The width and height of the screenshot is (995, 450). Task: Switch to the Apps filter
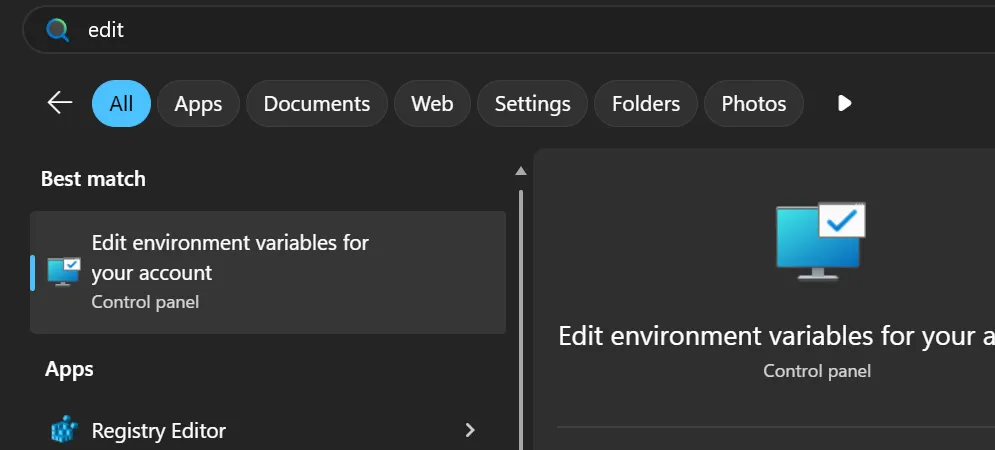click(x=198, y=103)
